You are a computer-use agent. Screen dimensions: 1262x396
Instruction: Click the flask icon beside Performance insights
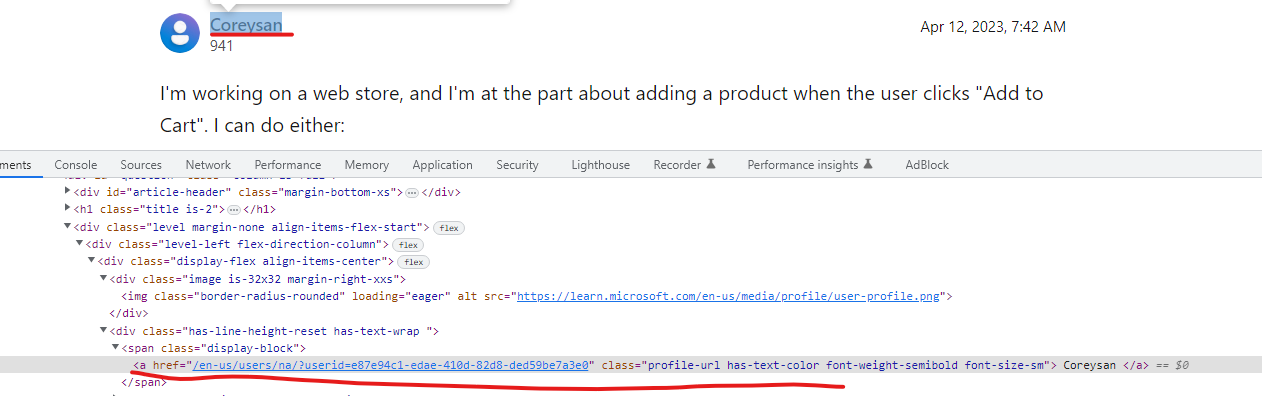click(x=869, y=164)
